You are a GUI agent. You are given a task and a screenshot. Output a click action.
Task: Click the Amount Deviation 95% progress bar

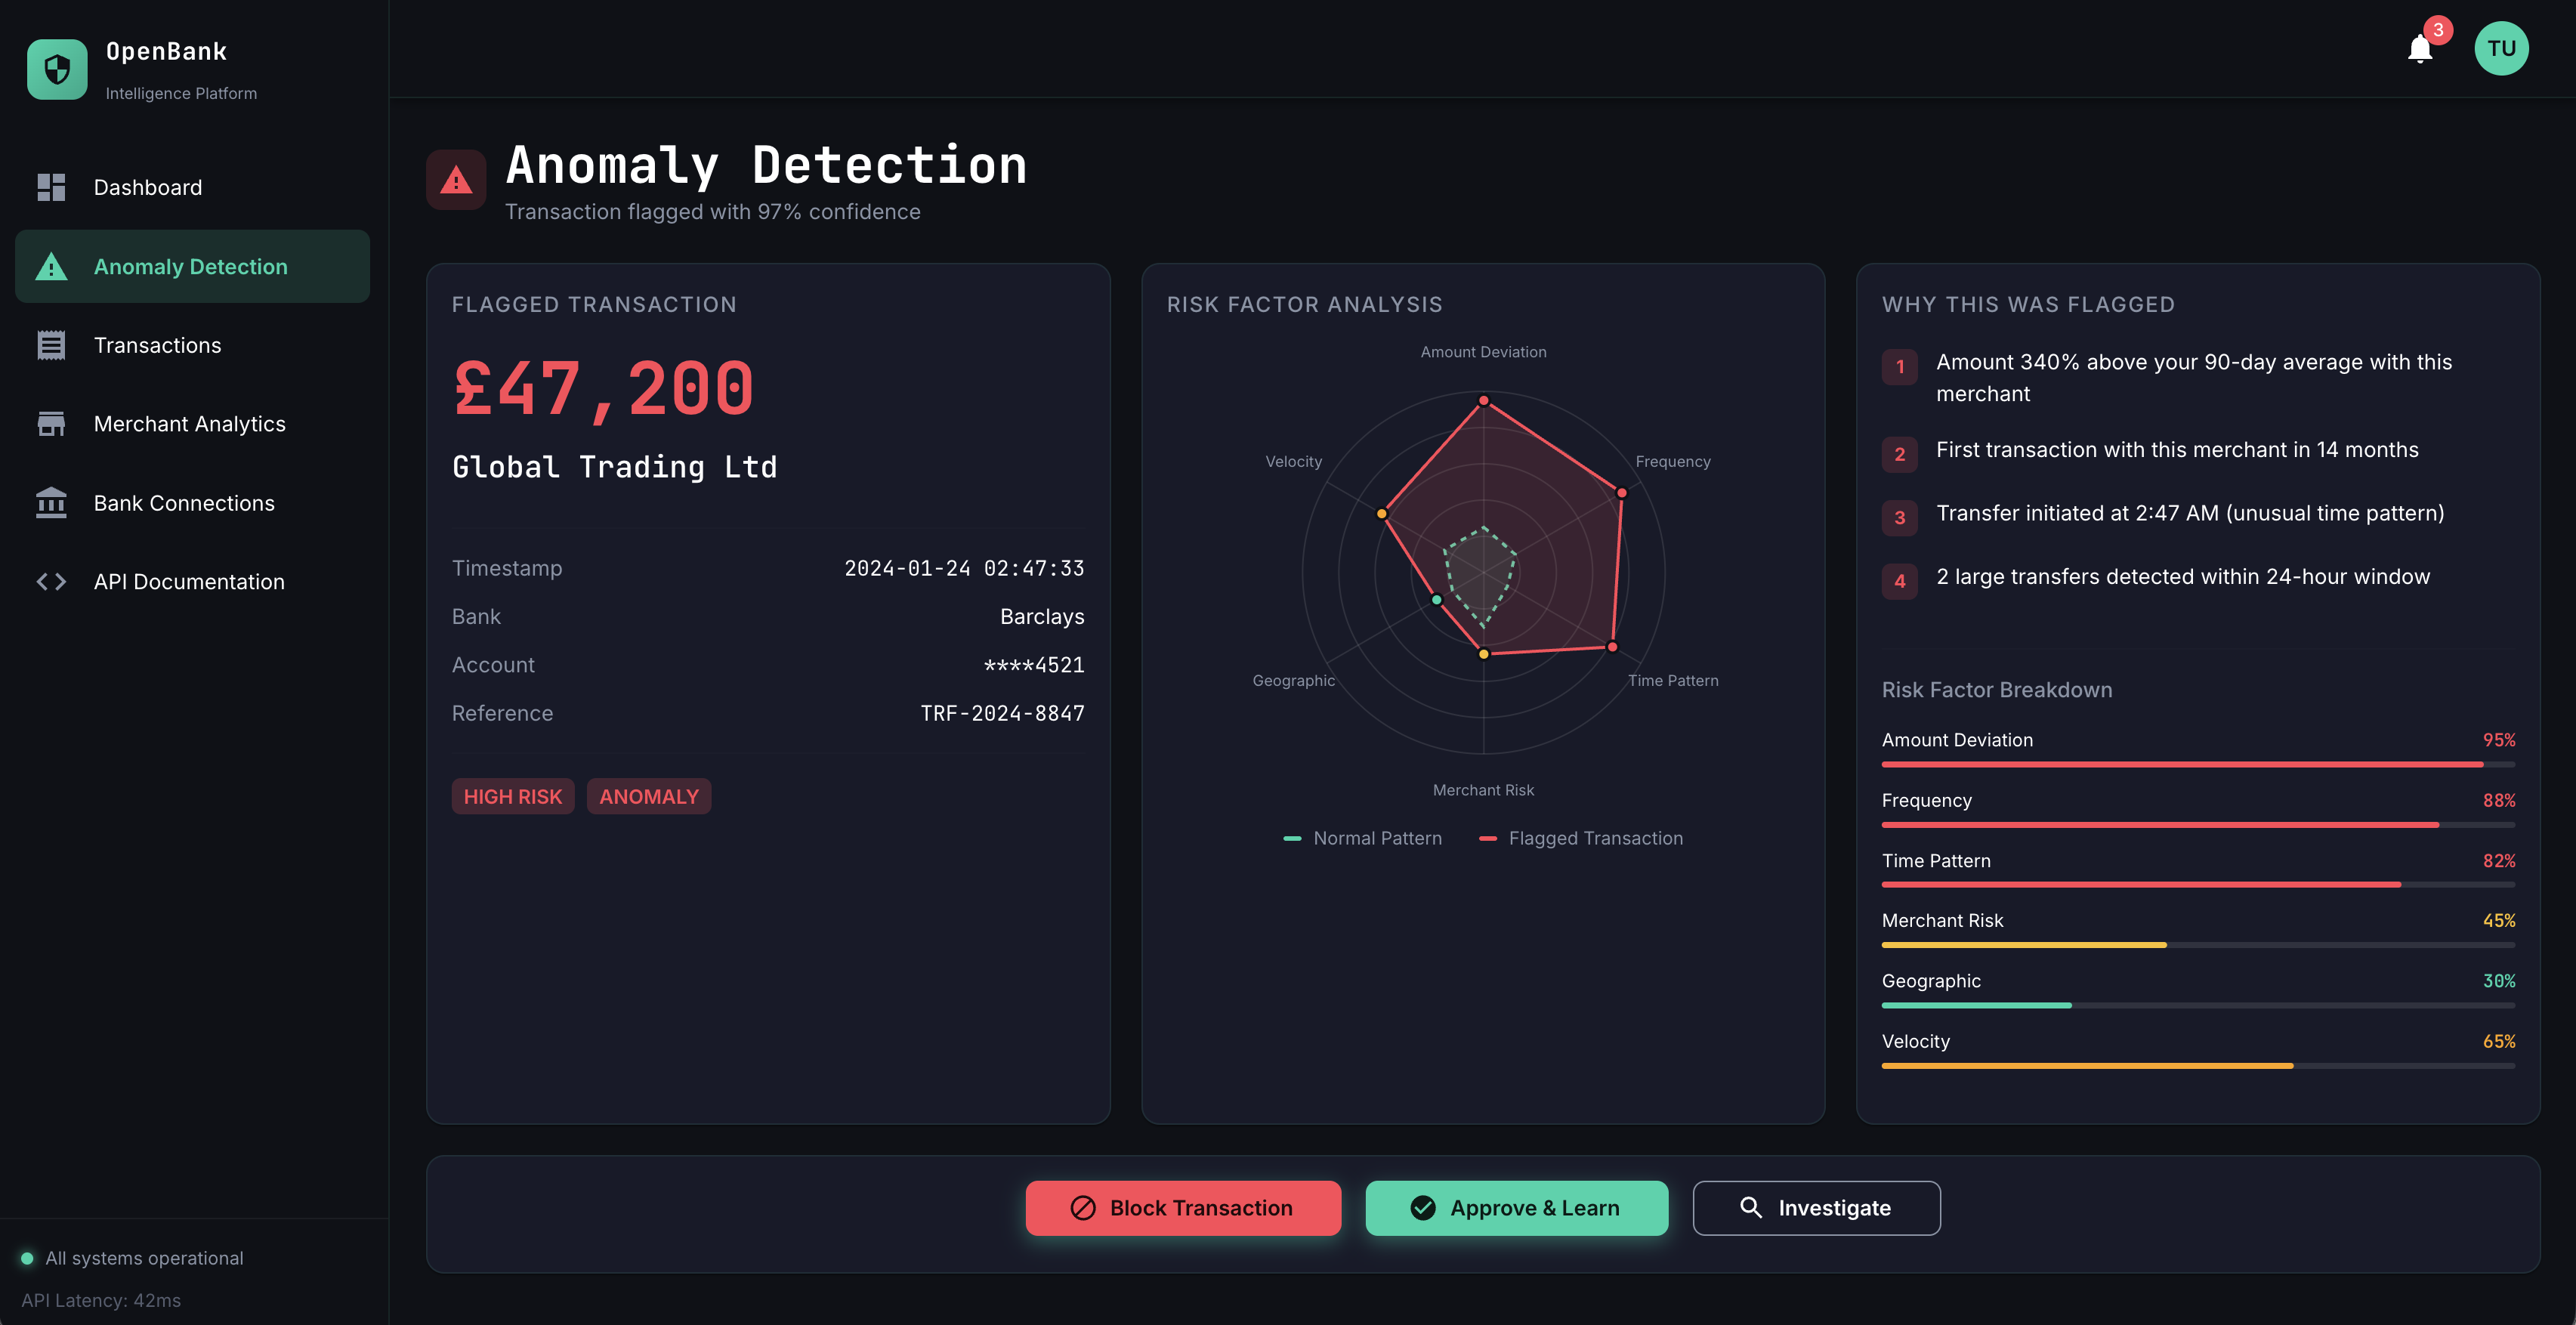(x=2198, y=764)
